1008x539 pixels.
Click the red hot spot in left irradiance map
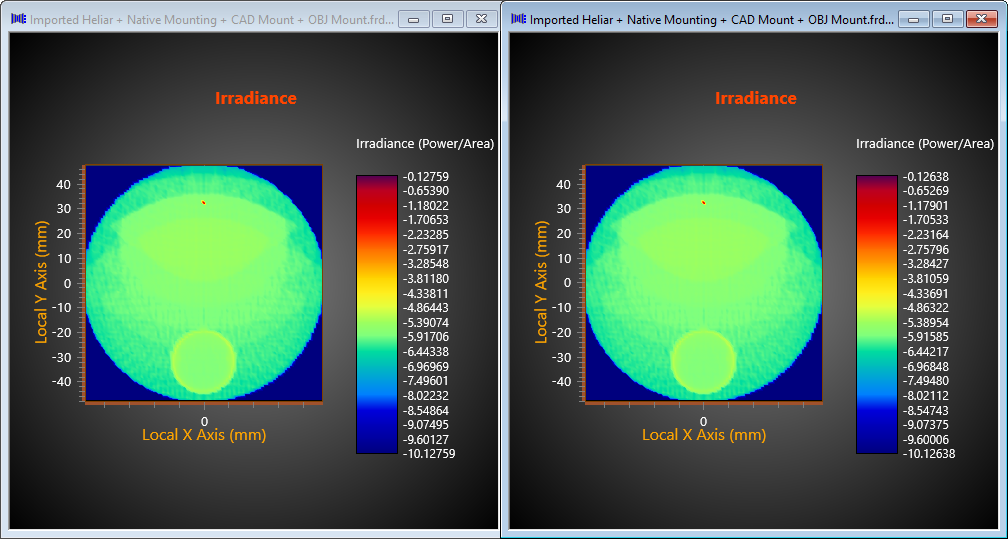[204, 203]
